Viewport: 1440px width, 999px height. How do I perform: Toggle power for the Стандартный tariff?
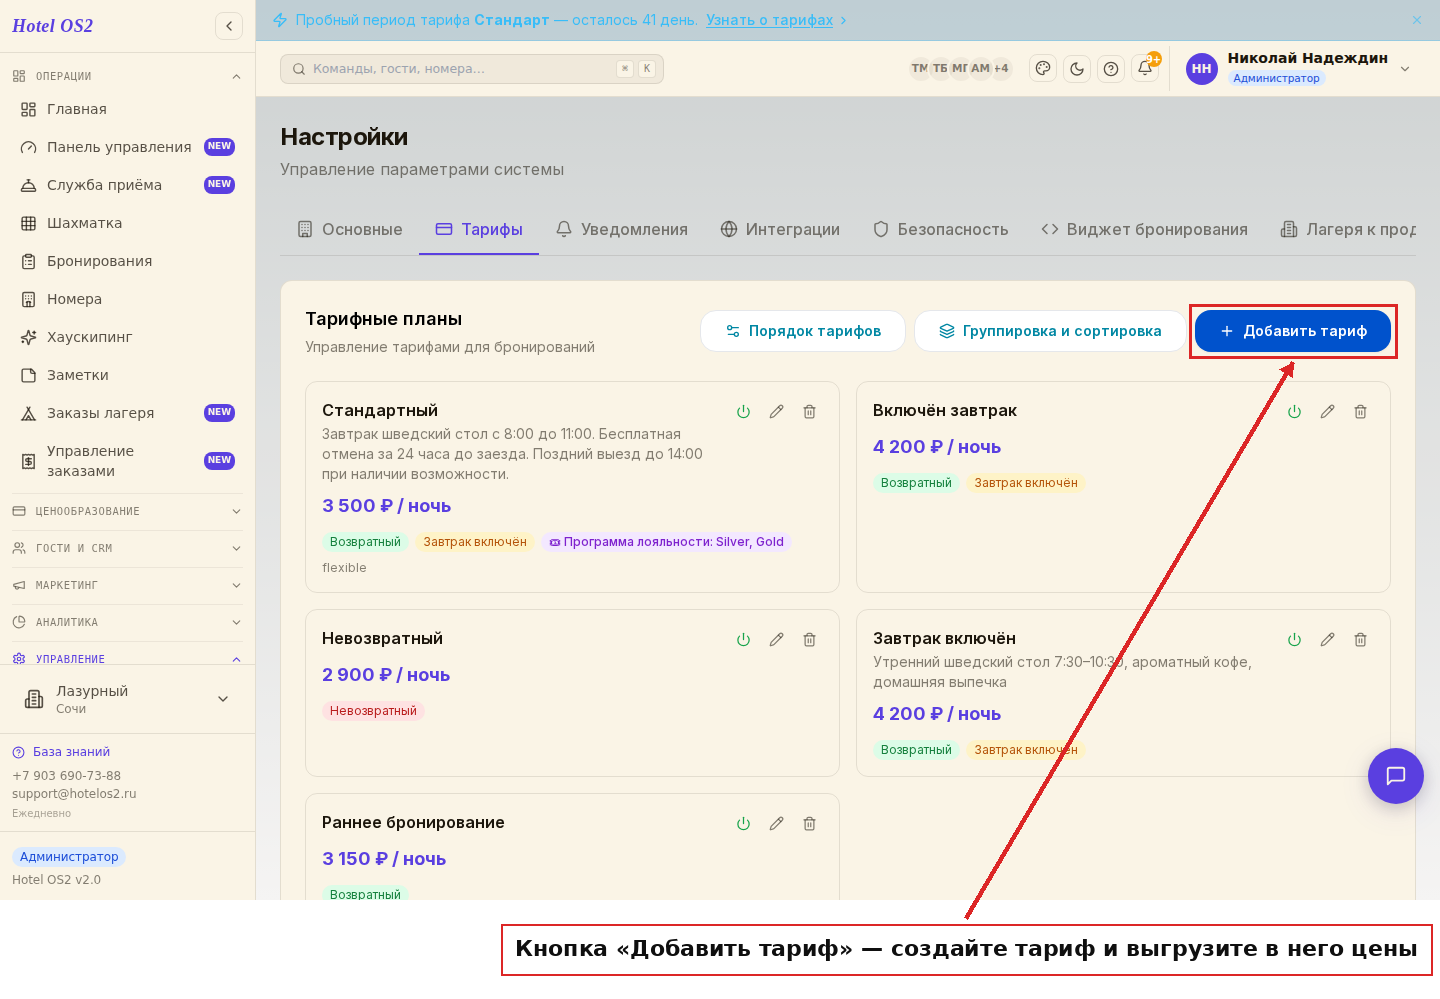point(743,412)
